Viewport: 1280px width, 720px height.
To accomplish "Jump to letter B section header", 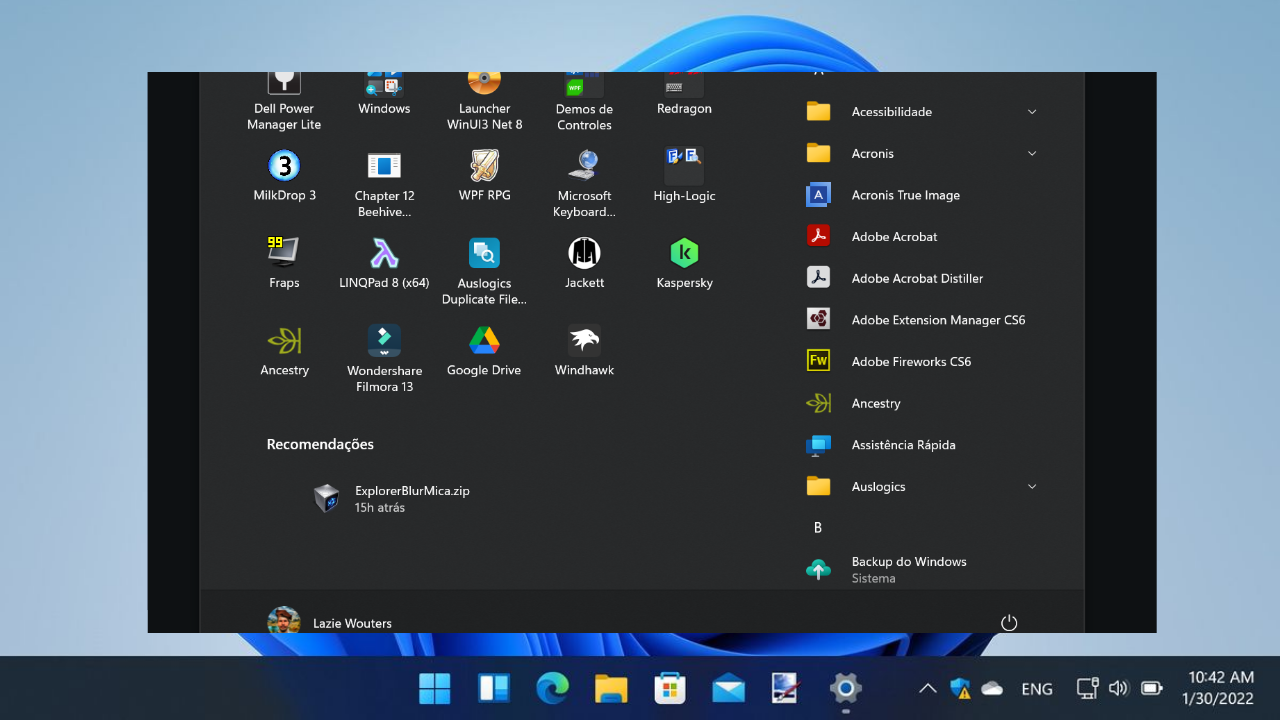I will [818, 528].
